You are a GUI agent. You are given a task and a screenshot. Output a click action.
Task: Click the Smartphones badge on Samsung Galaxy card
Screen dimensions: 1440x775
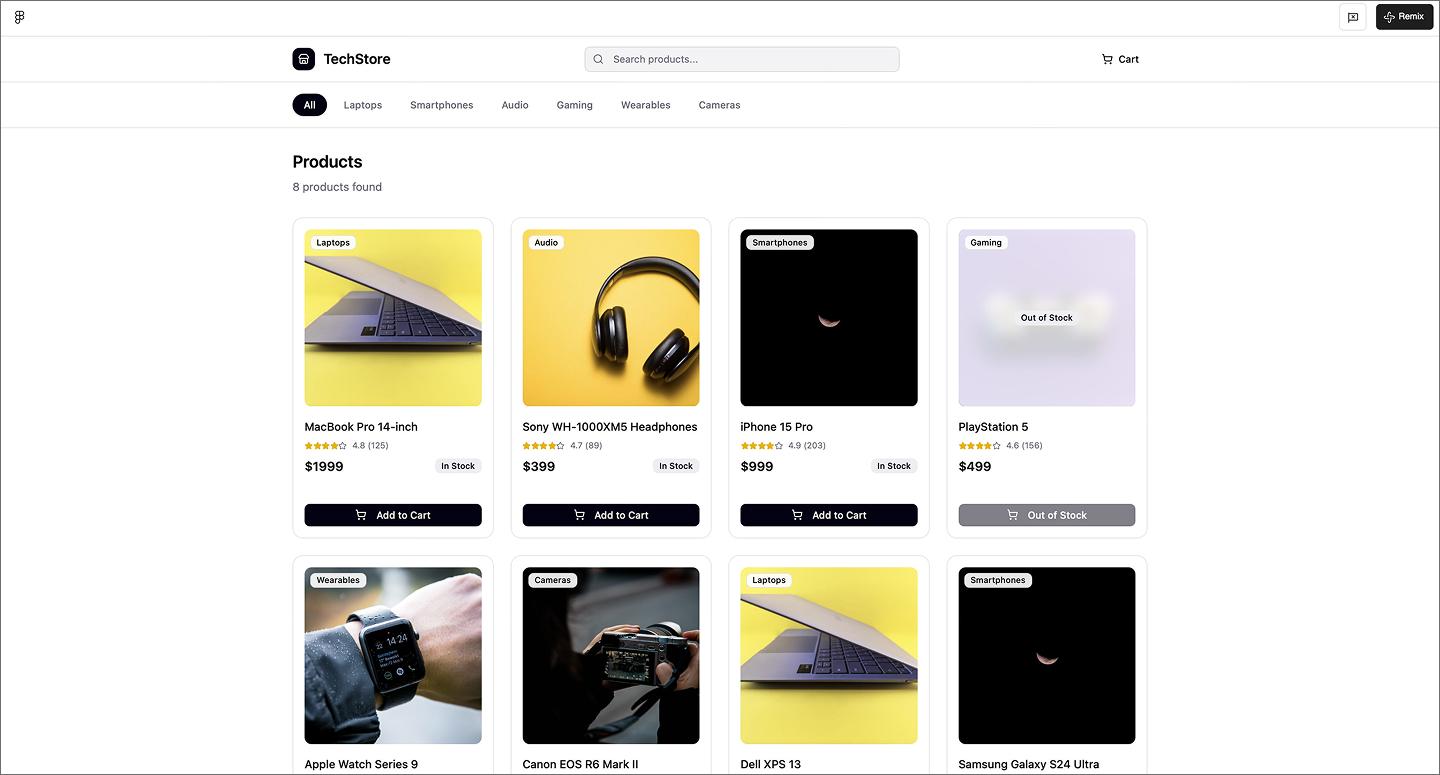pos(998,581)
